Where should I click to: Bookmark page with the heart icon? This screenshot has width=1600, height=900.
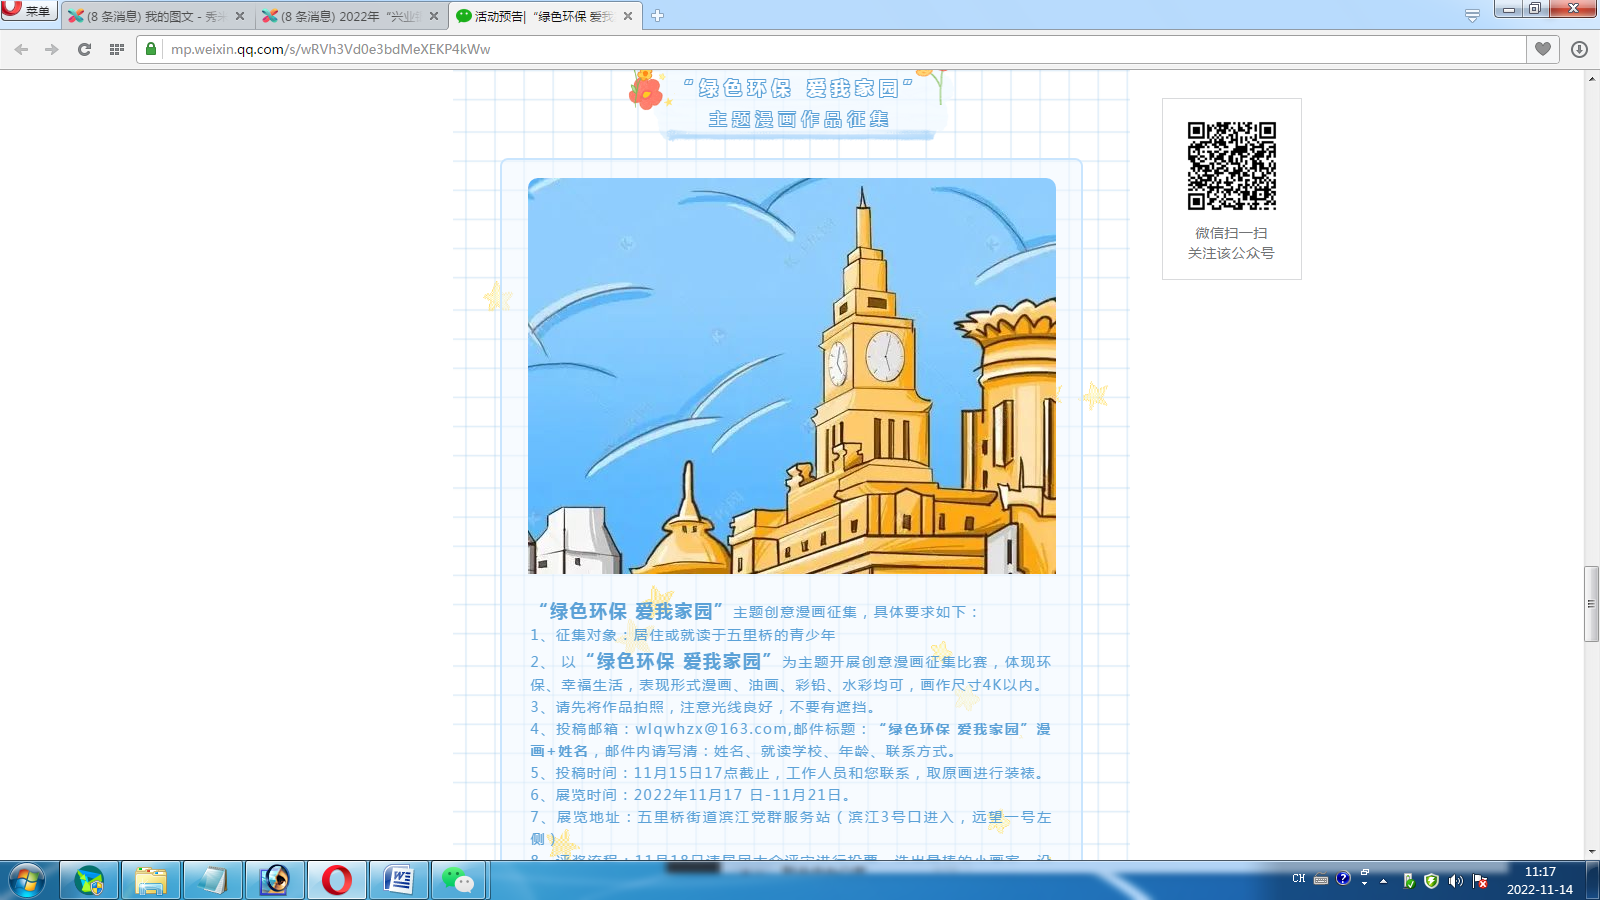(x=1543, y=49)
